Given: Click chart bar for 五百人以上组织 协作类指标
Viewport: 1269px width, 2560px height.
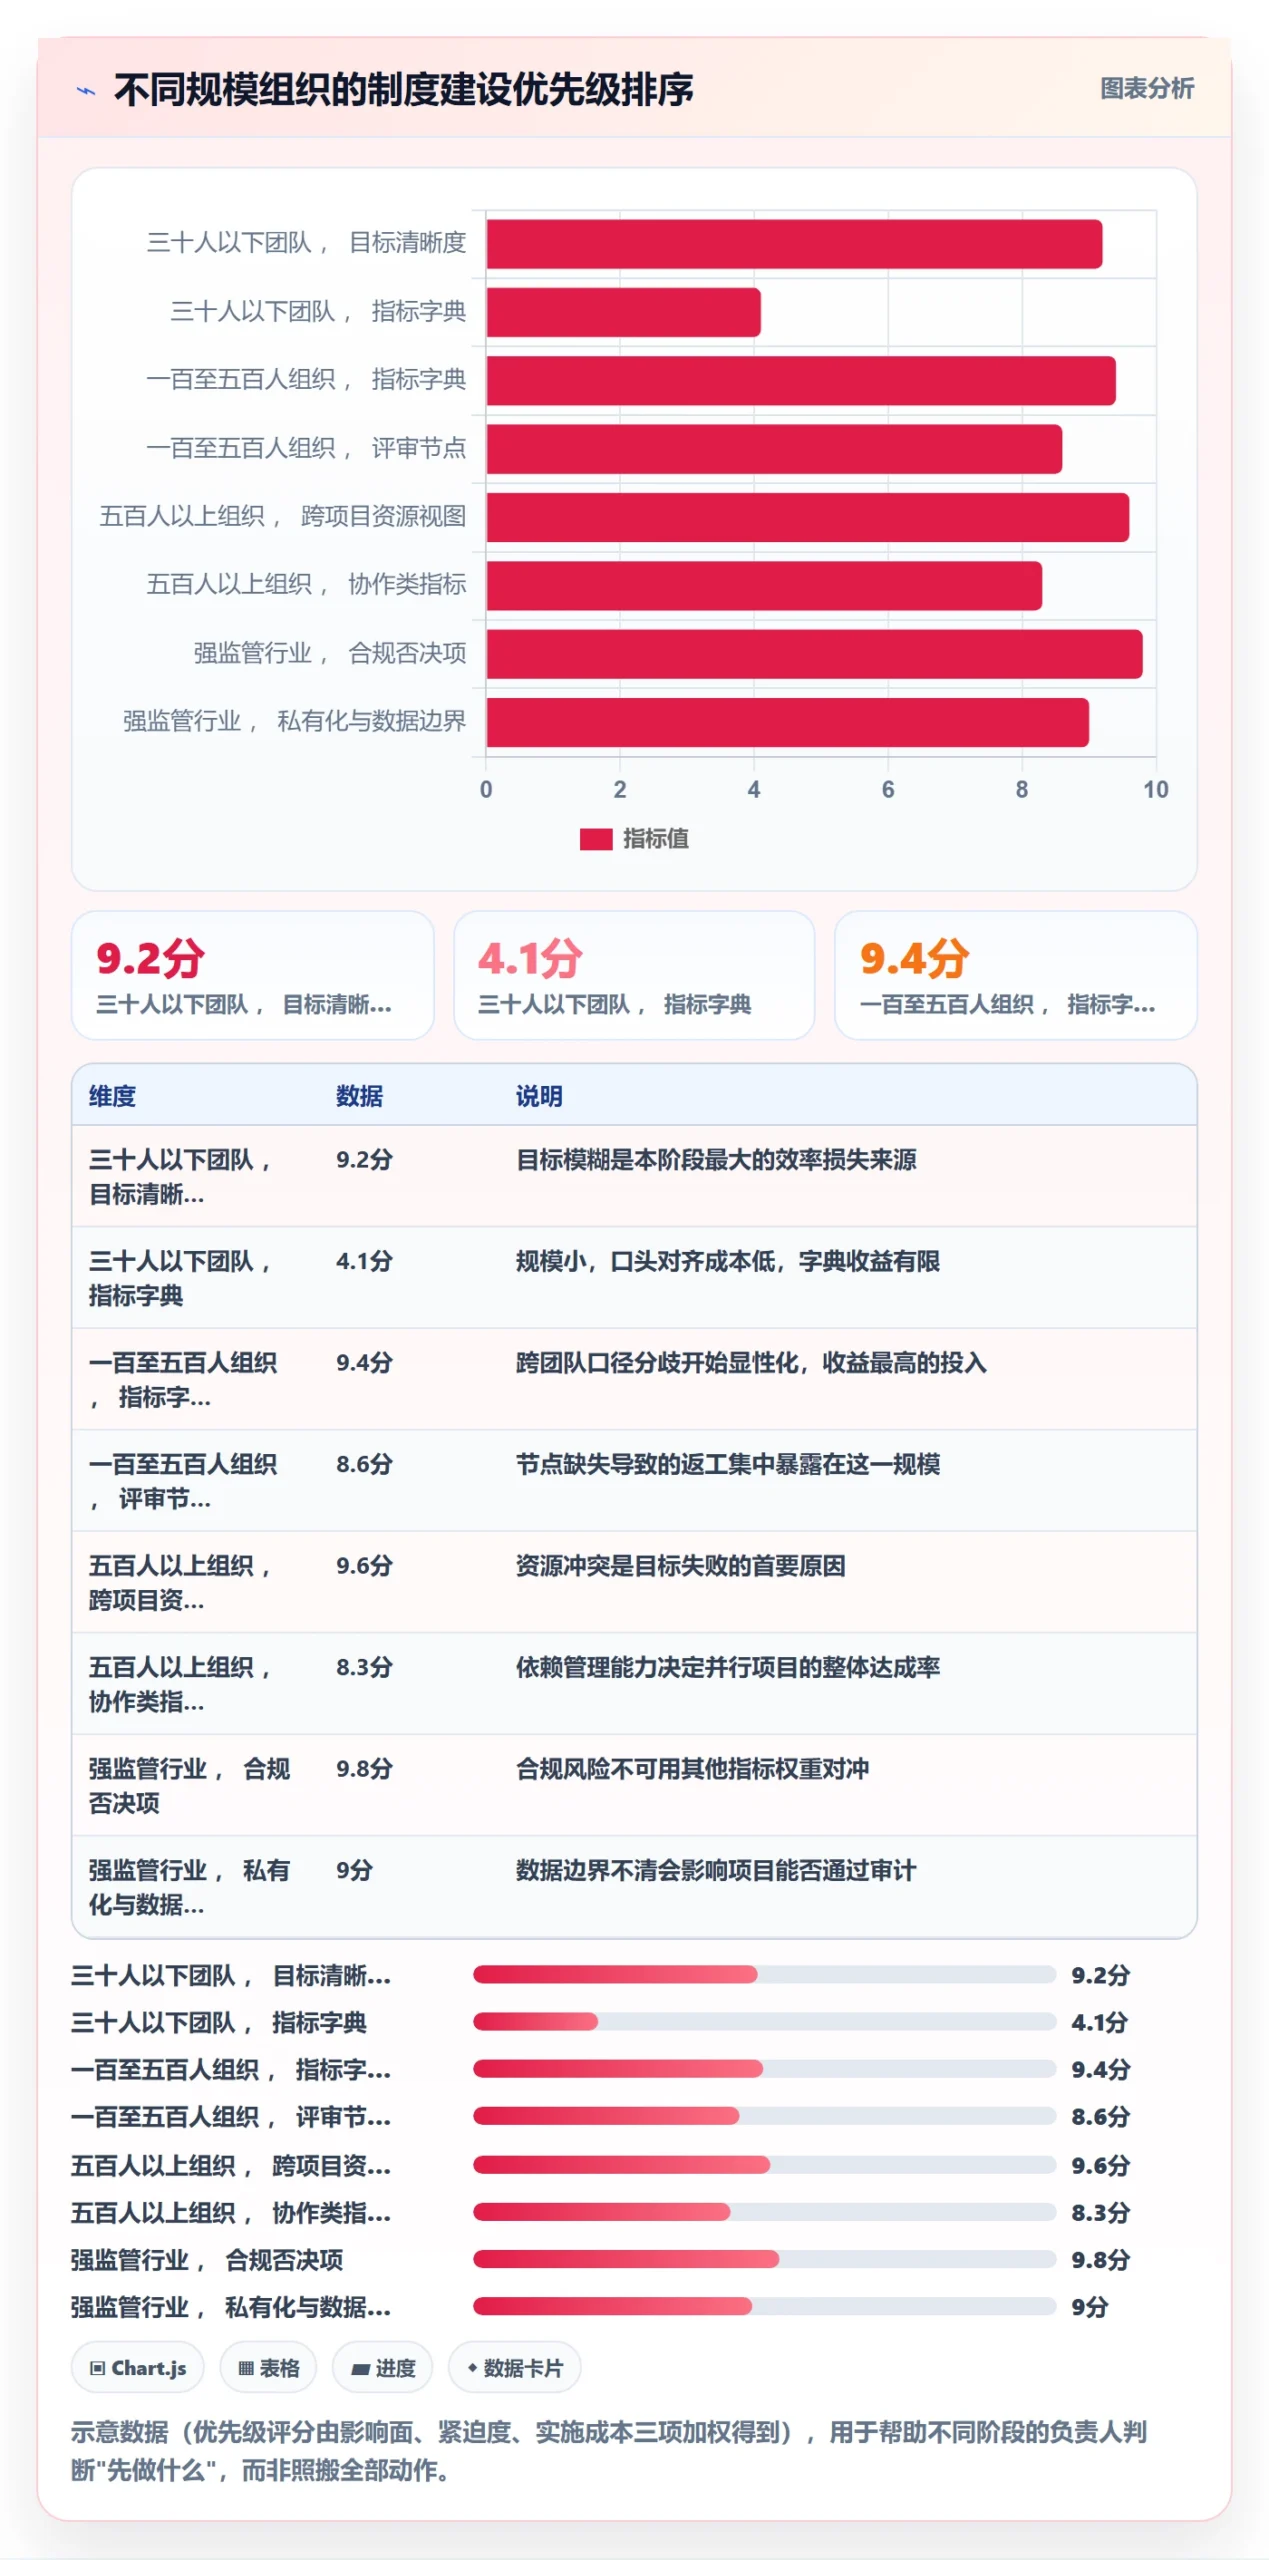Looking at the screenshot, I should coord(764,585).
